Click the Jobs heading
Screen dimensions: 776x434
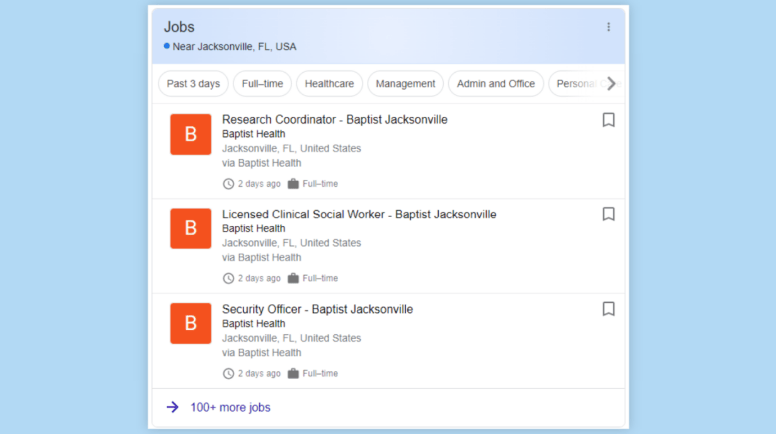179,27
